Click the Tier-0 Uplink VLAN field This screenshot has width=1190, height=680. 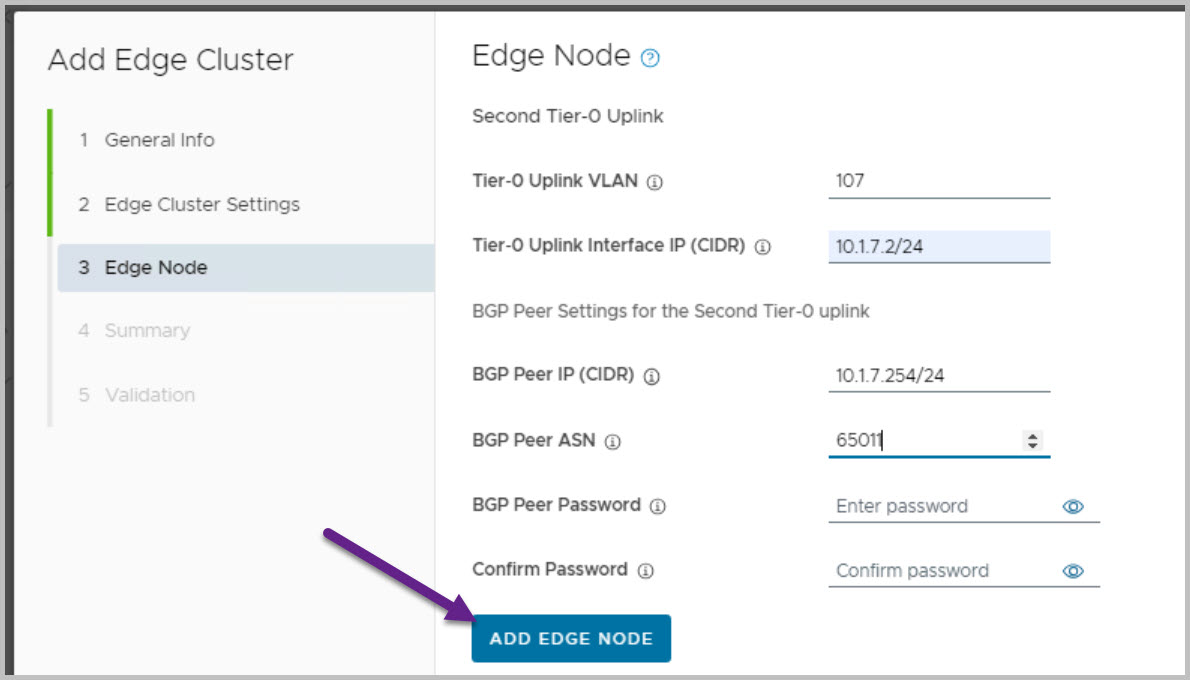click(939, 181)
